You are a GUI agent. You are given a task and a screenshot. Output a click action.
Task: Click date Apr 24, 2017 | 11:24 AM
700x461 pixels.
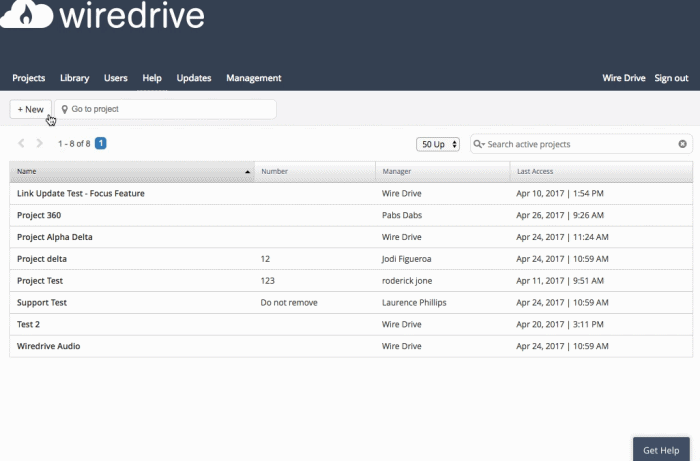coord(562,237)
